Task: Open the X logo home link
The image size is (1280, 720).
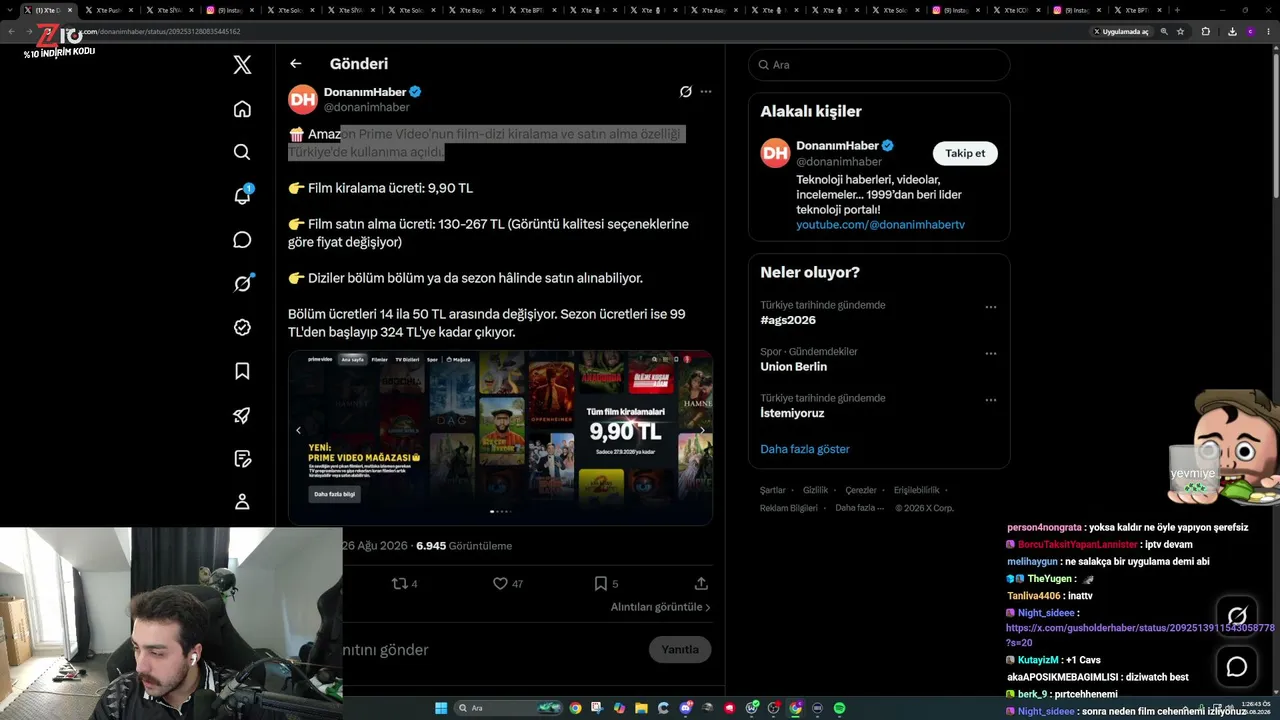Action: click(242, 65)
